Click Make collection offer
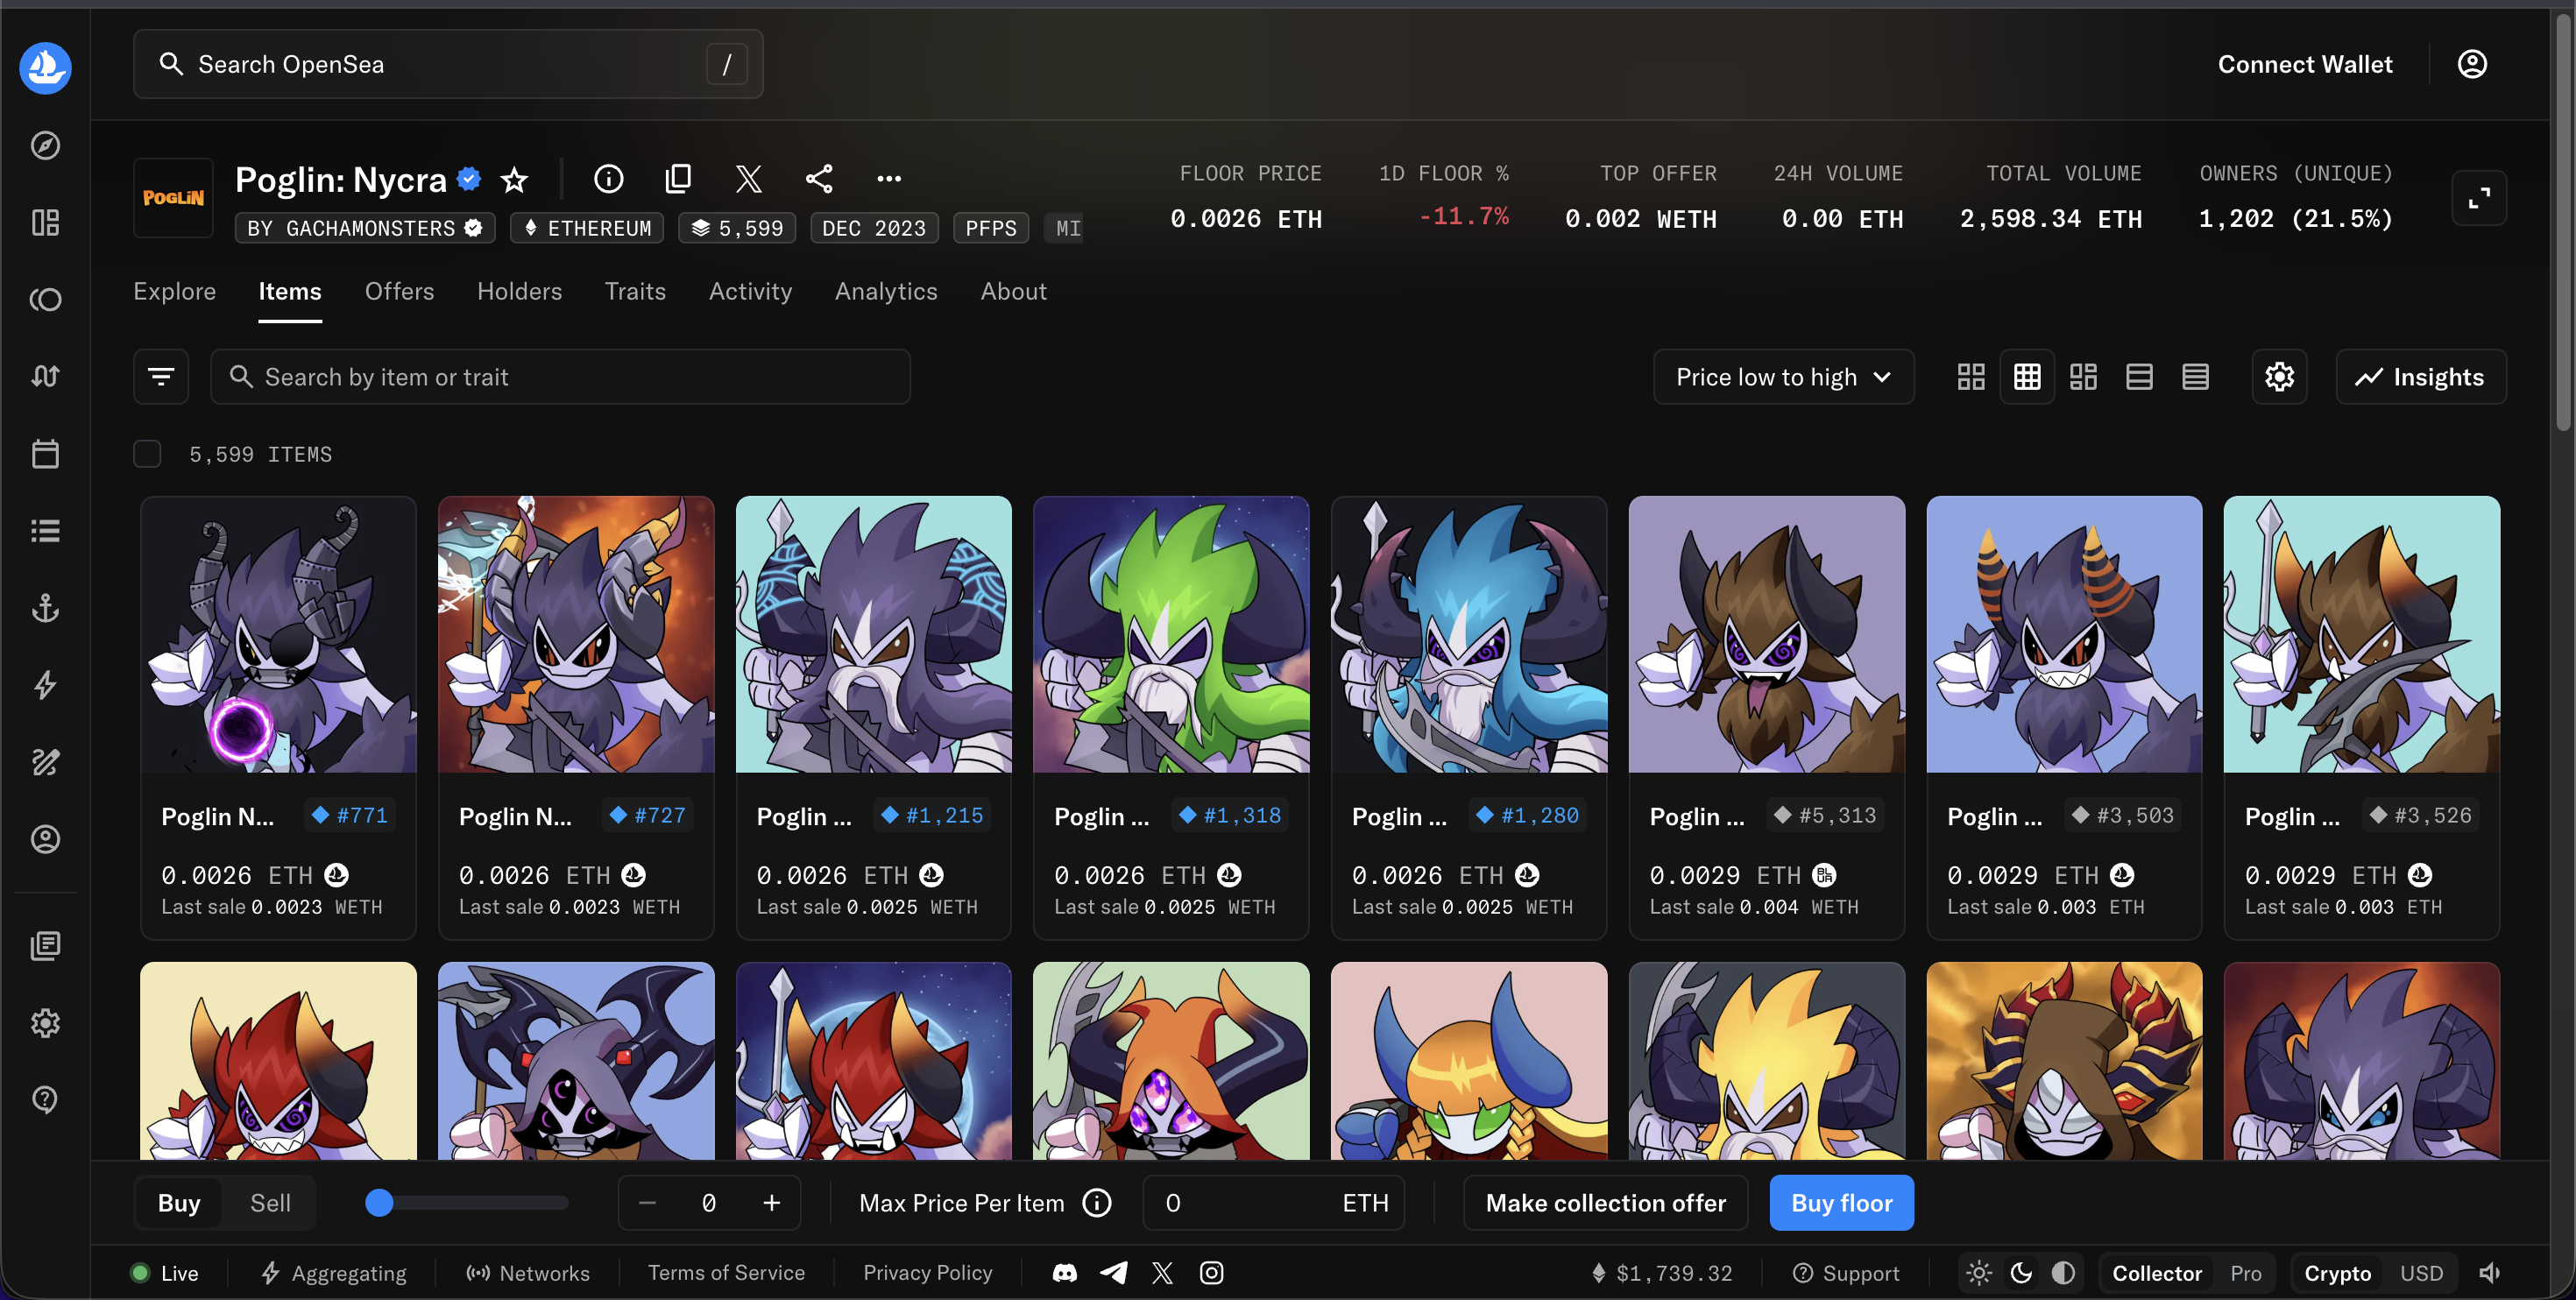Screen dimensions: 2576x1300 [1605, 1203]
